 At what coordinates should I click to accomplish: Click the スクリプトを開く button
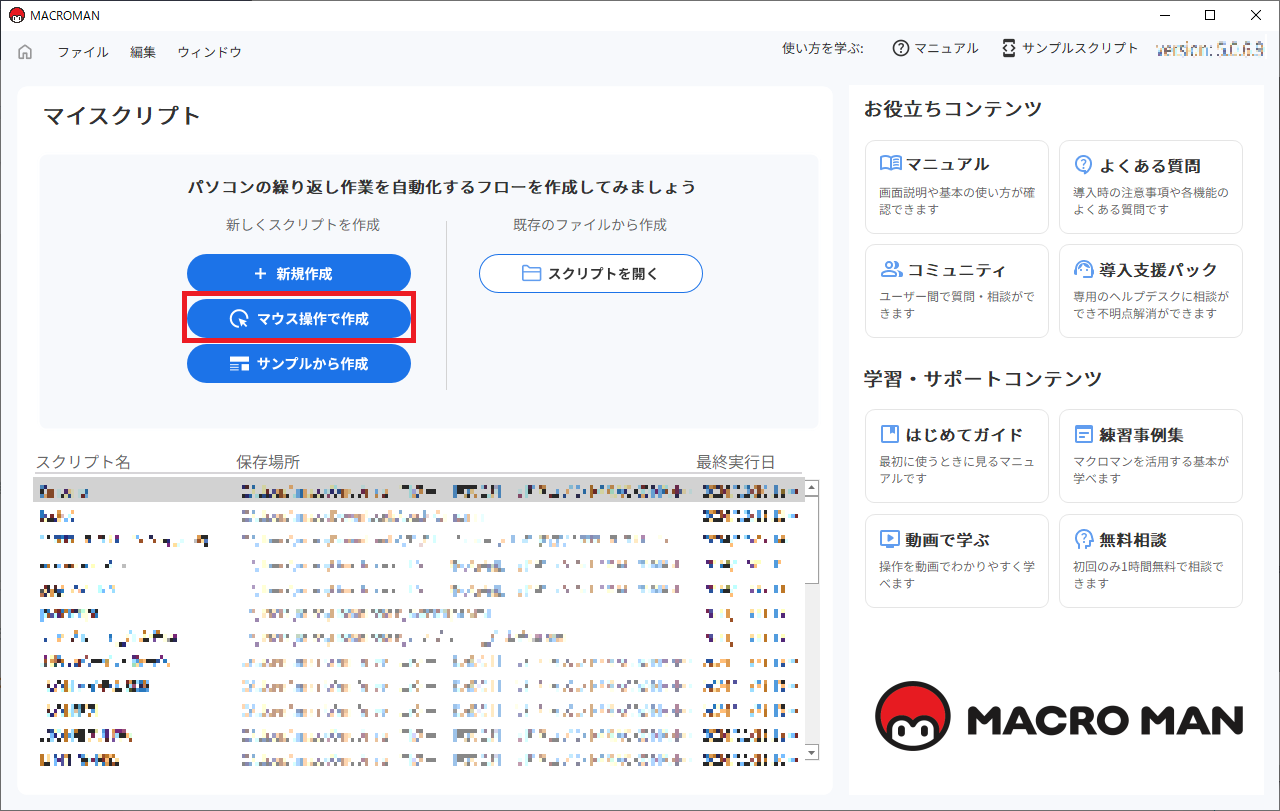[591, 273]
